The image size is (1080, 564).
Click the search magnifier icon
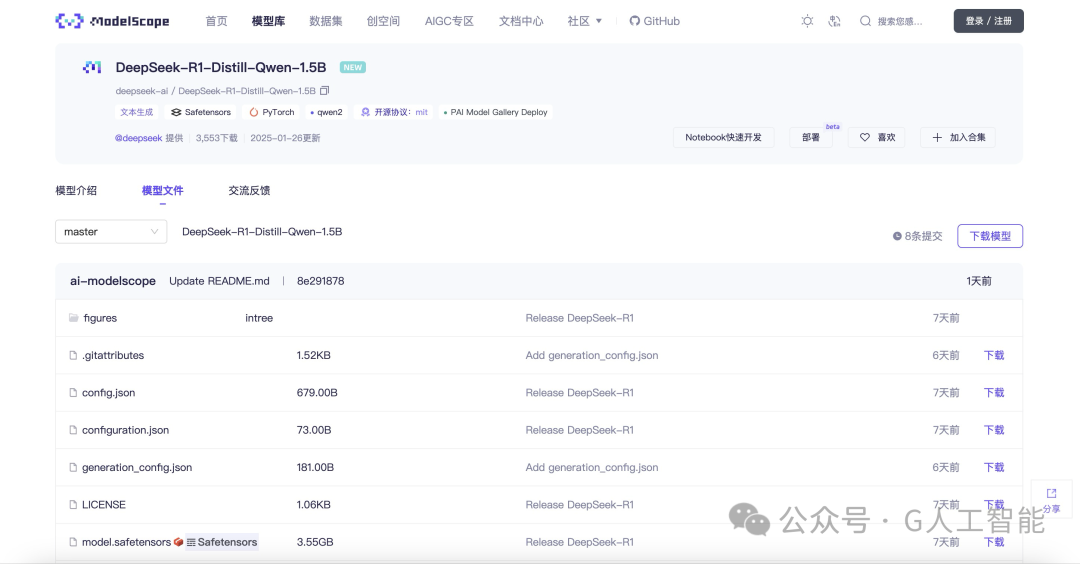pos(865,21)
